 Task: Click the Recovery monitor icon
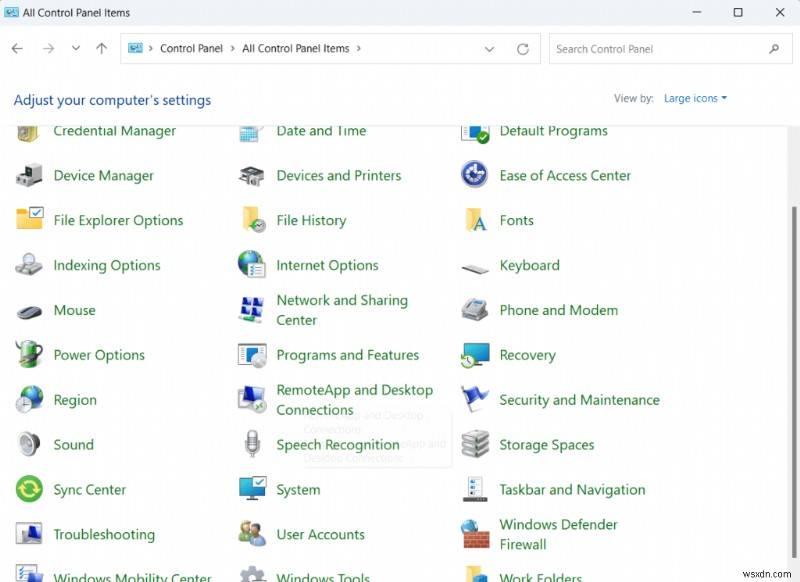475,355
